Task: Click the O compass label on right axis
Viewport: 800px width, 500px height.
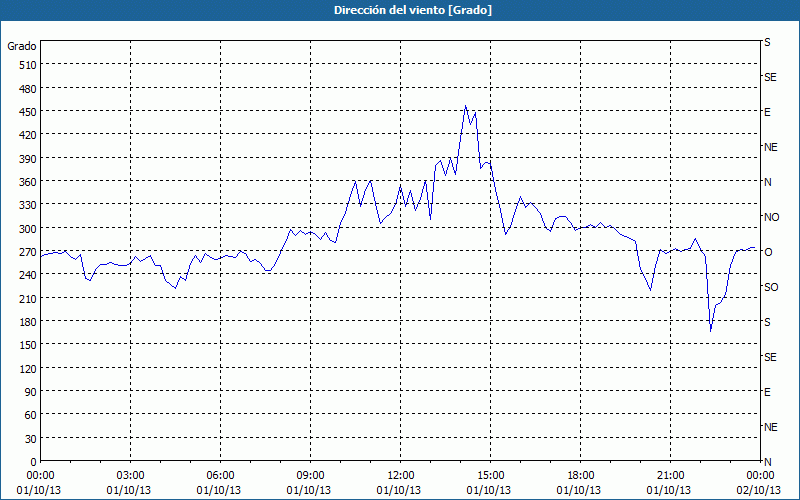Action: [768, 252]
